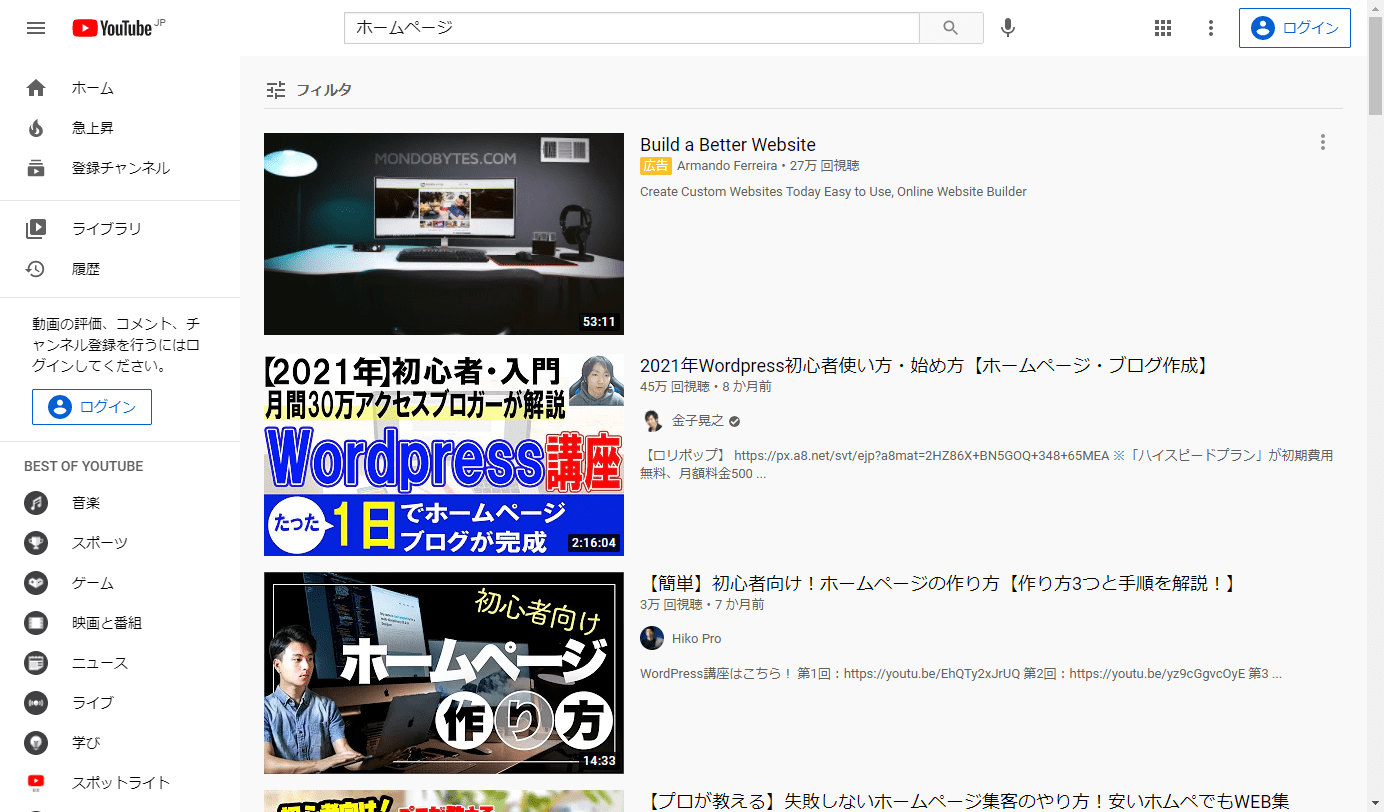Open Wordpress講座 video thumbnail
The width and height of the screenshot is (1384, 812).
pyautogui.click(x=444, y=455)
